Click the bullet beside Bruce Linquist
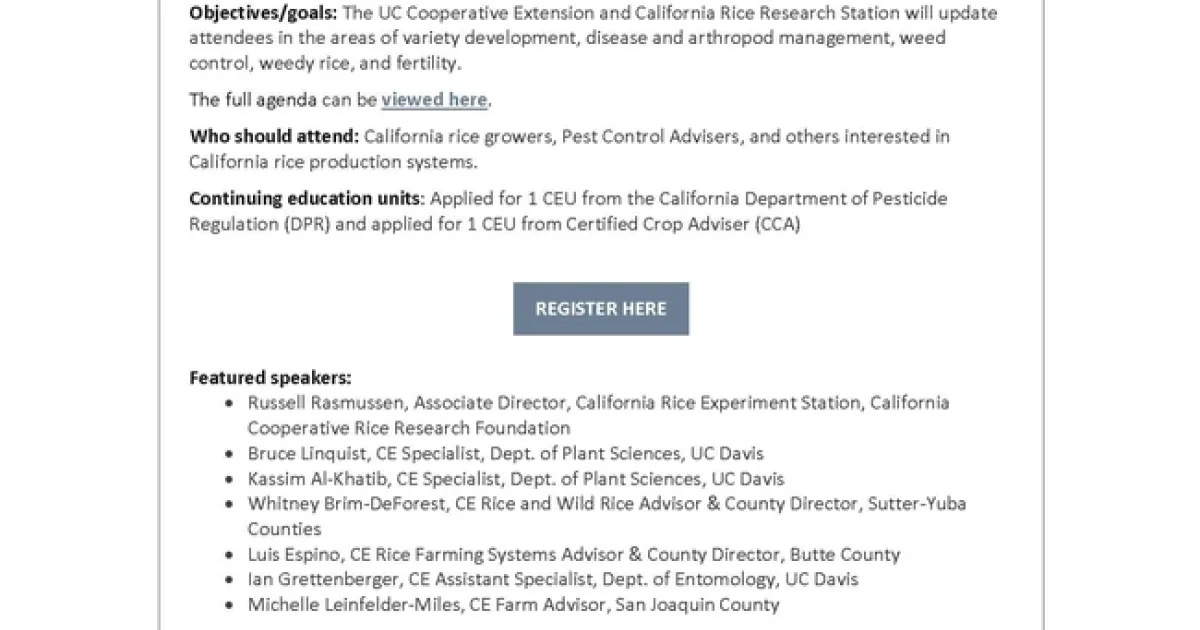 point(229,454)
